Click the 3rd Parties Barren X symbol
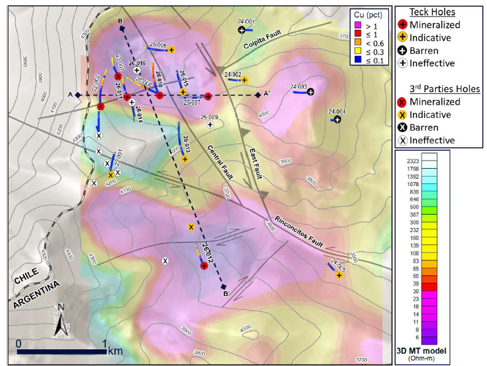This screenshot has width=487, height=366. tap(403, 128)
